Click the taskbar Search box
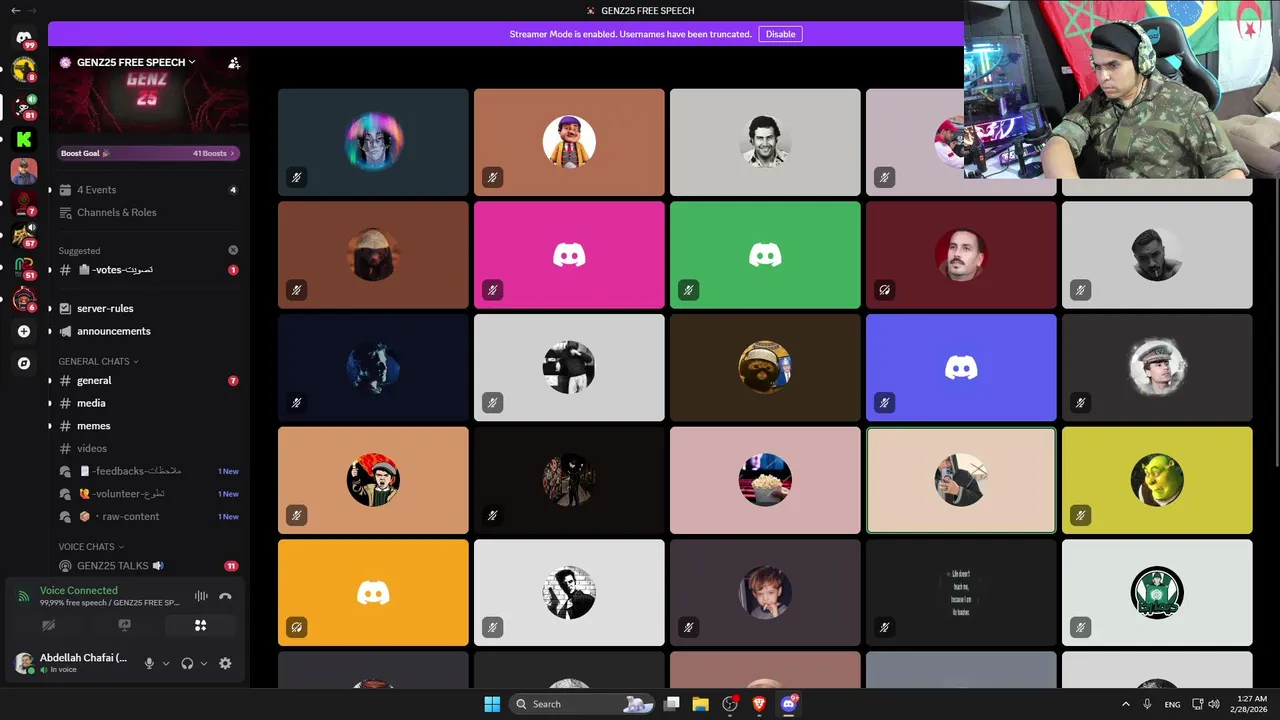The image size is (1280, 720). [584, 704]
